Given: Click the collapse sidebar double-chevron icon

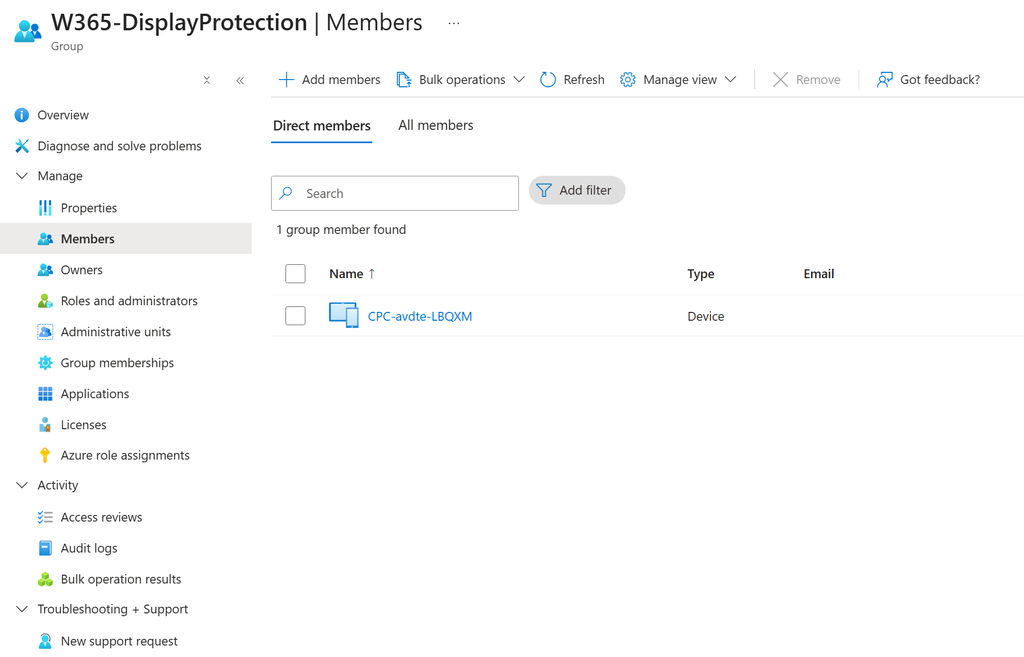Looking at the screenshot, I should (x=240, y=80).
